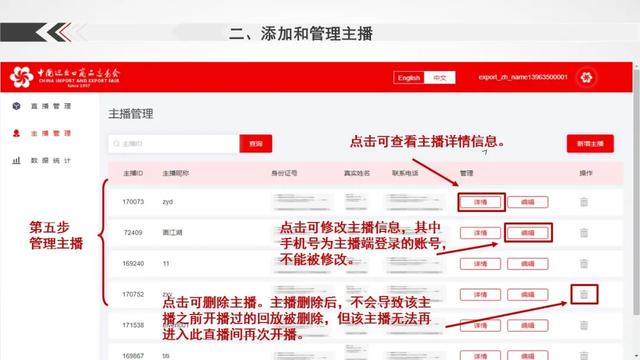
Task: Select the nickname cell 11
Action: [x=166, y=264]
